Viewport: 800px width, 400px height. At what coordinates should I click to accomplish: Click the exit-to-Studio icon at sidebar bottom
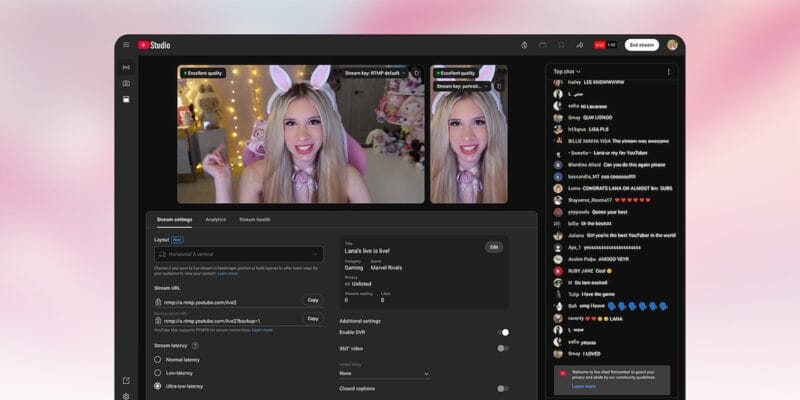(x=126, y=381)
